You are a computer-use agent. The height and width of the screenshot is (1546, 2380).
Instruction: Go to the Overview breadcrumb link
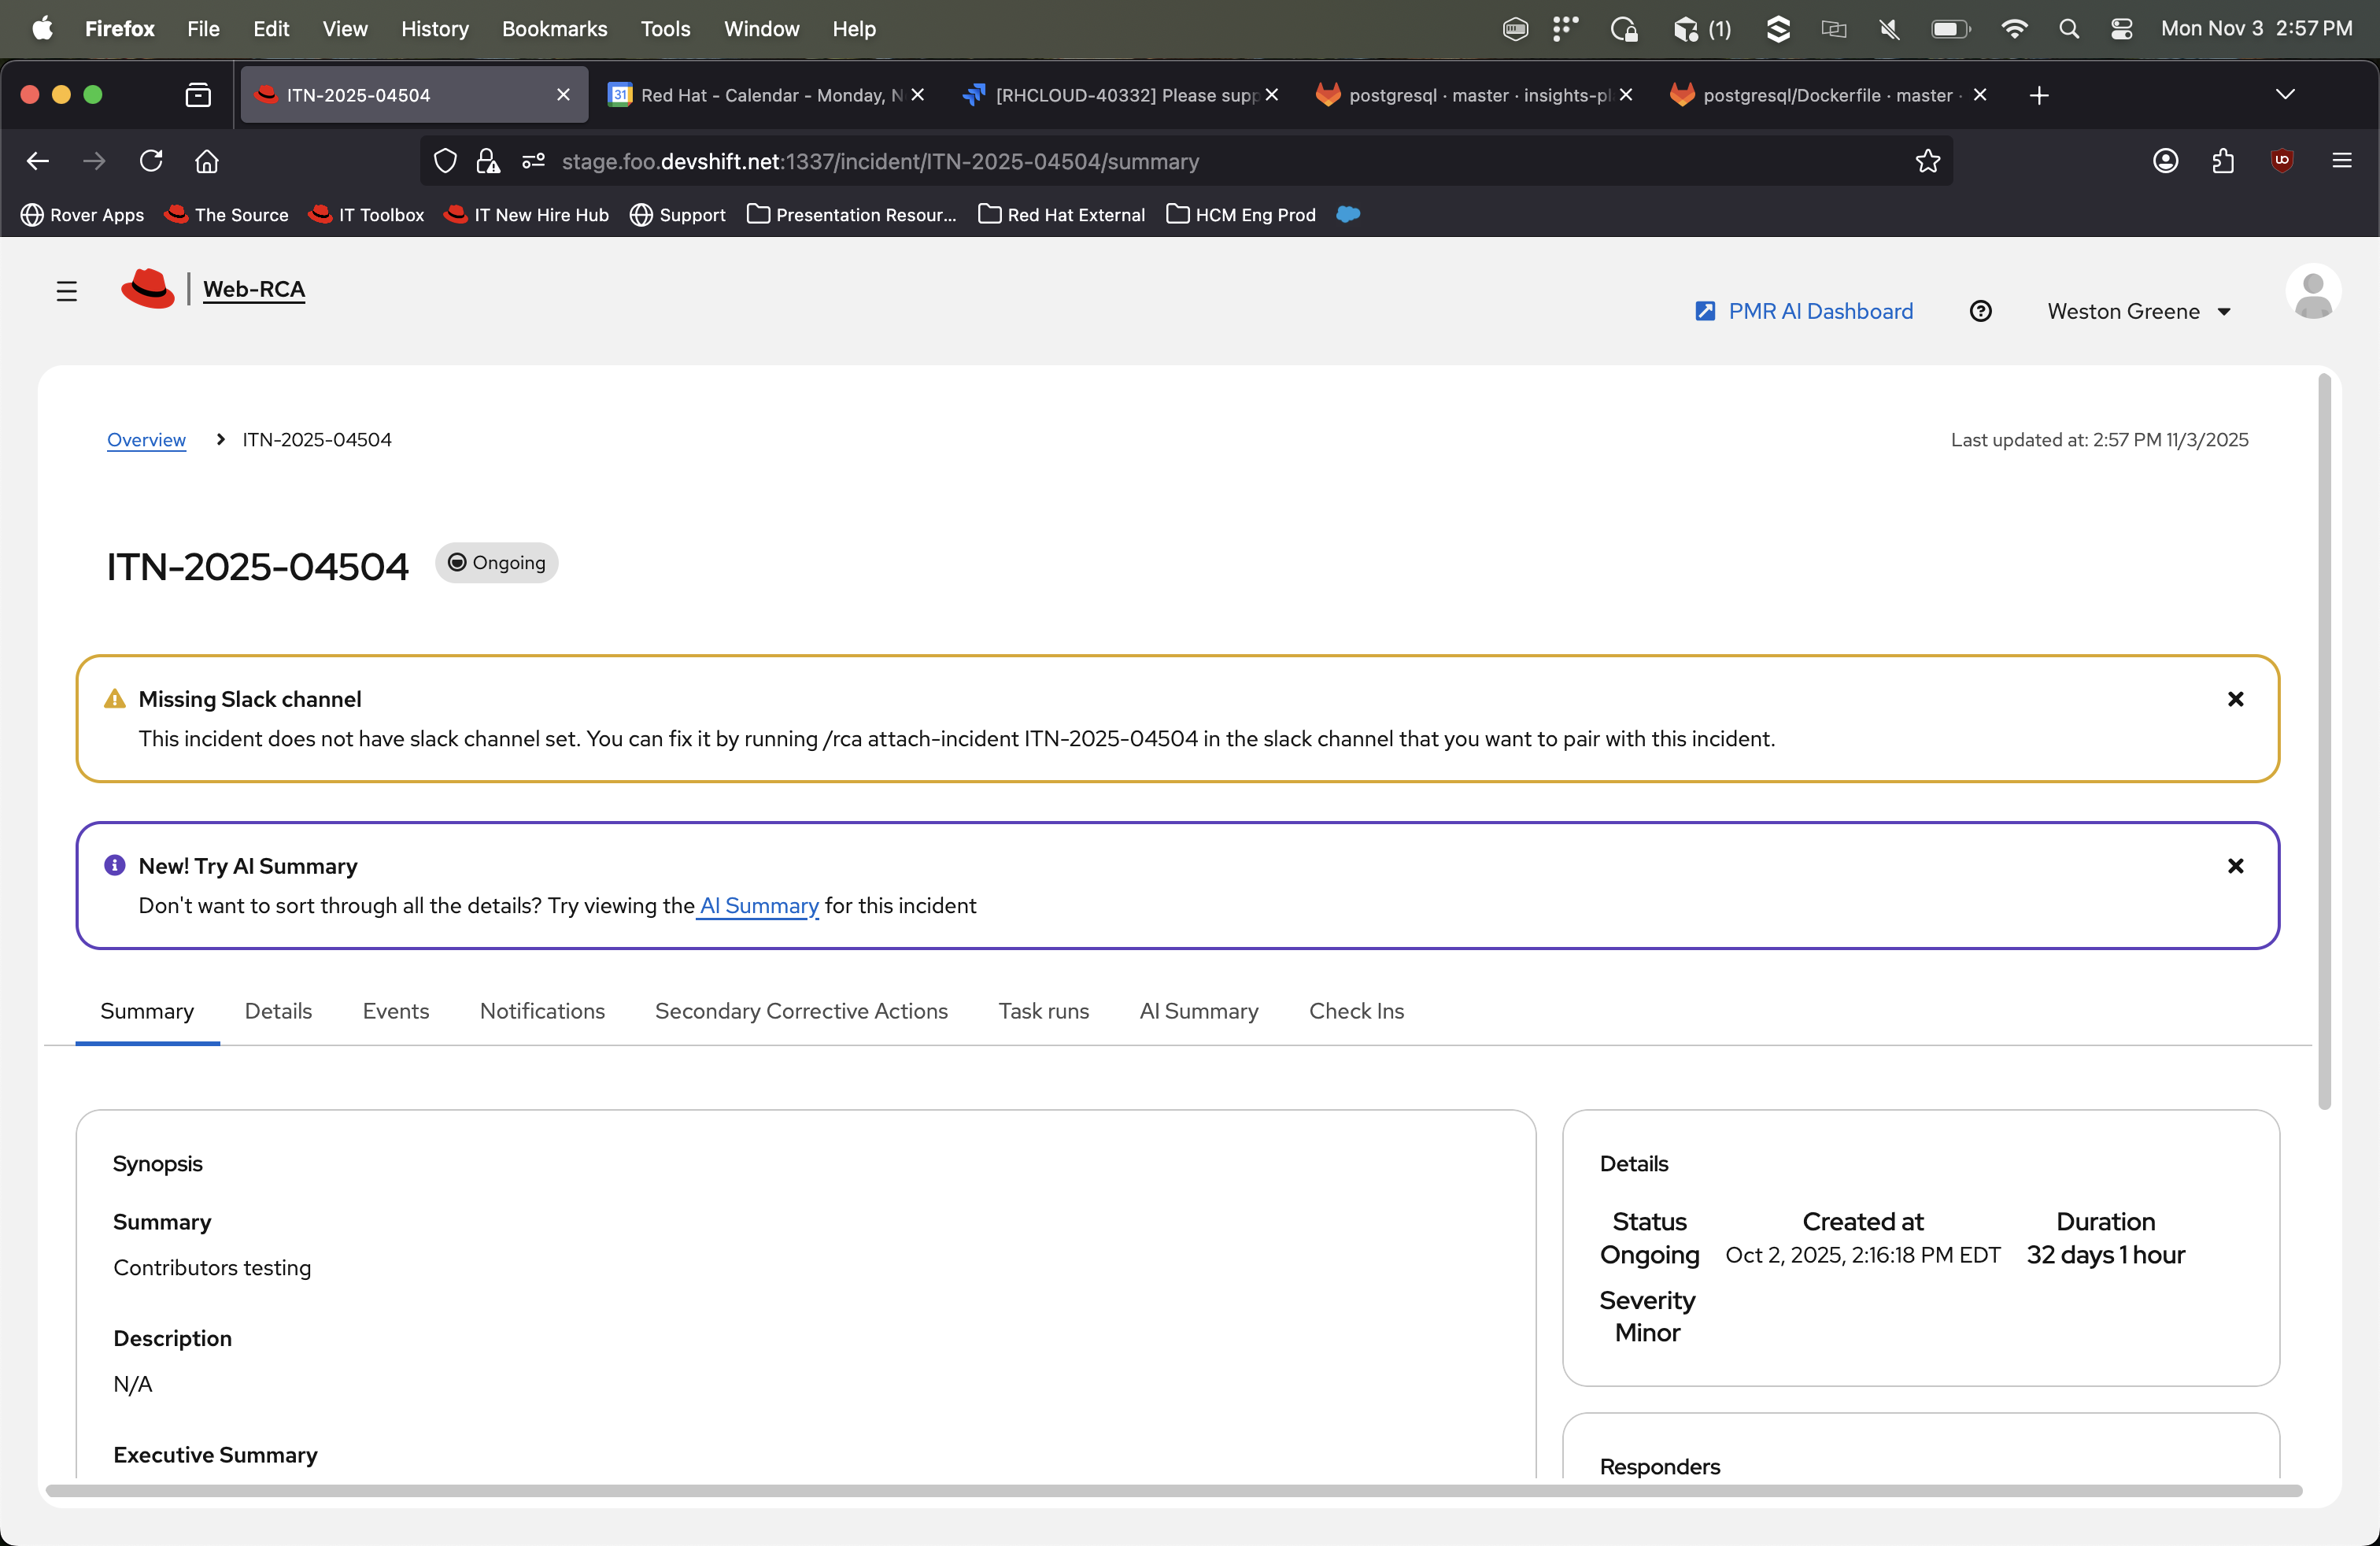pos(146,440)
